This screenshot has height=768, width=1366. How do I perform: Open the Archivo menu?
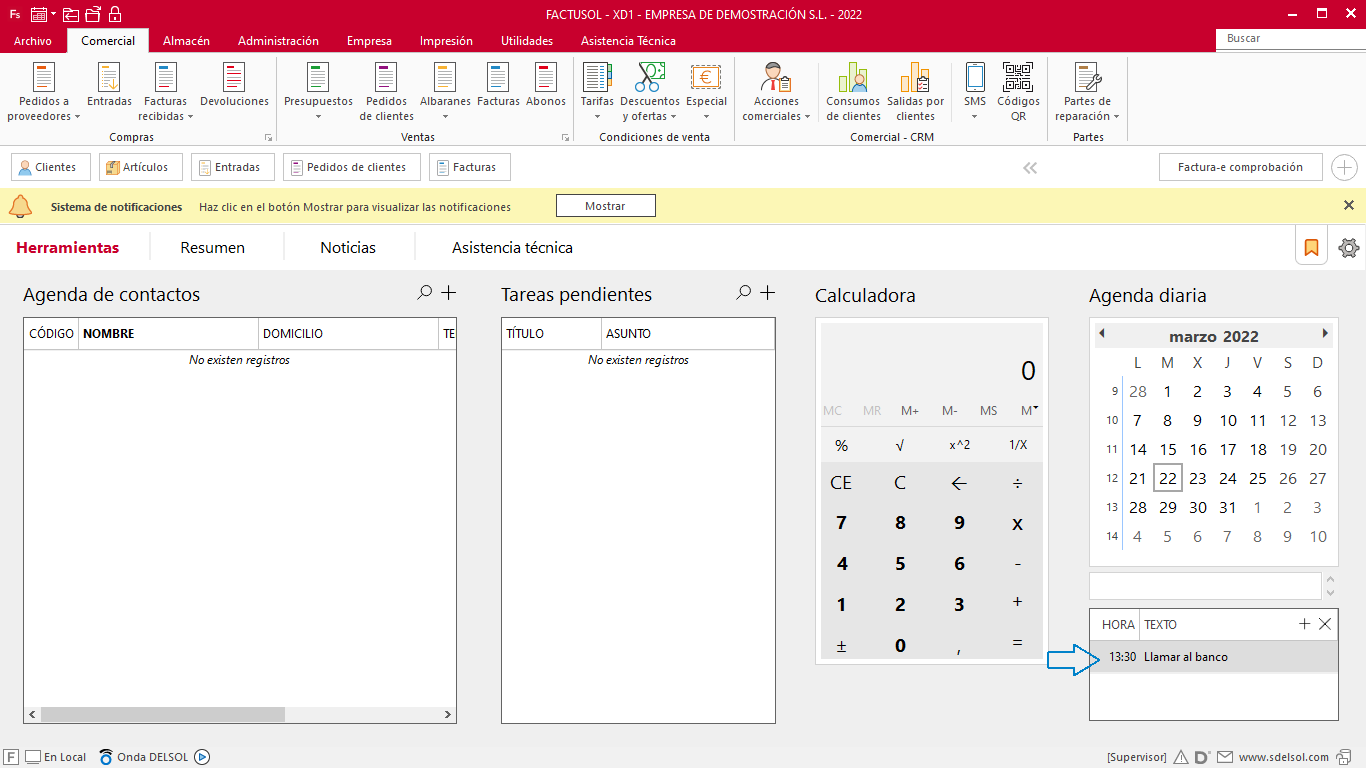(x=33, y=41)
